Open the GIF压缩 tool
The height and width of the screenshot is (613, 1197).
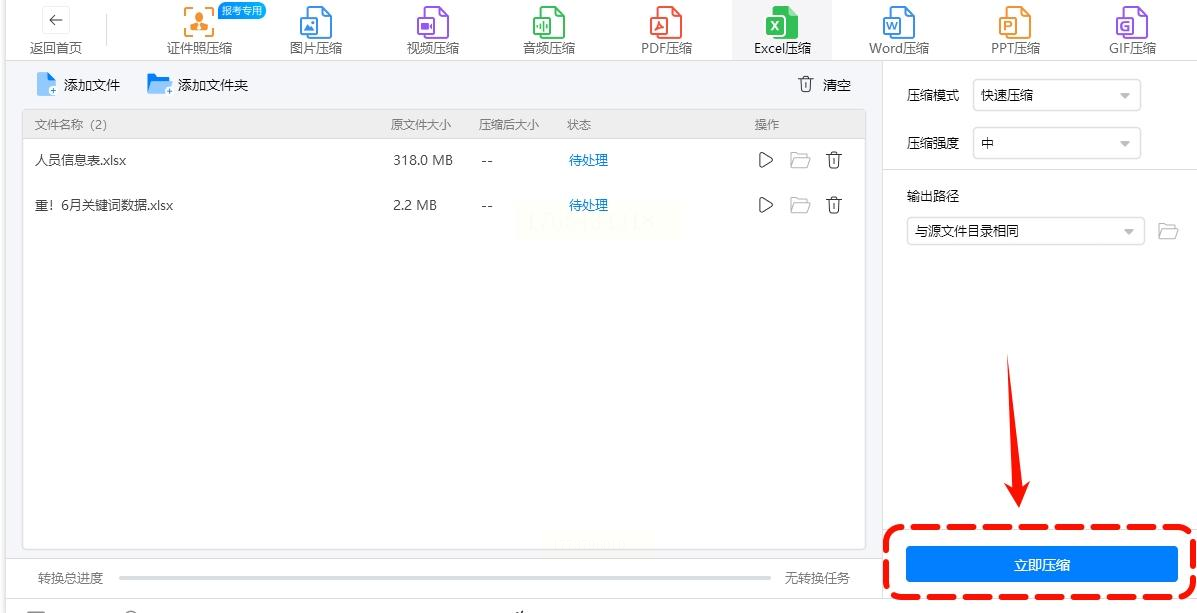(1132, 31)
